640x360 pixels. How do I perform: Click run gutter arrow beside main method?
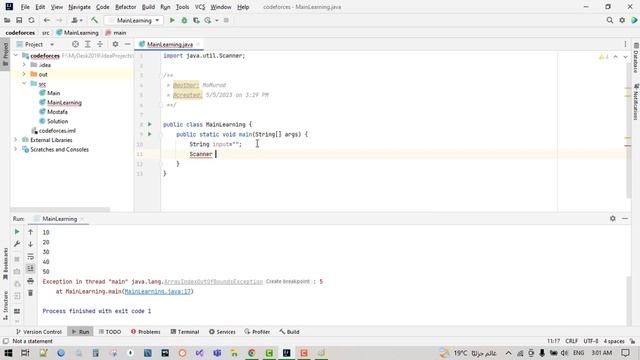[150, 134]
